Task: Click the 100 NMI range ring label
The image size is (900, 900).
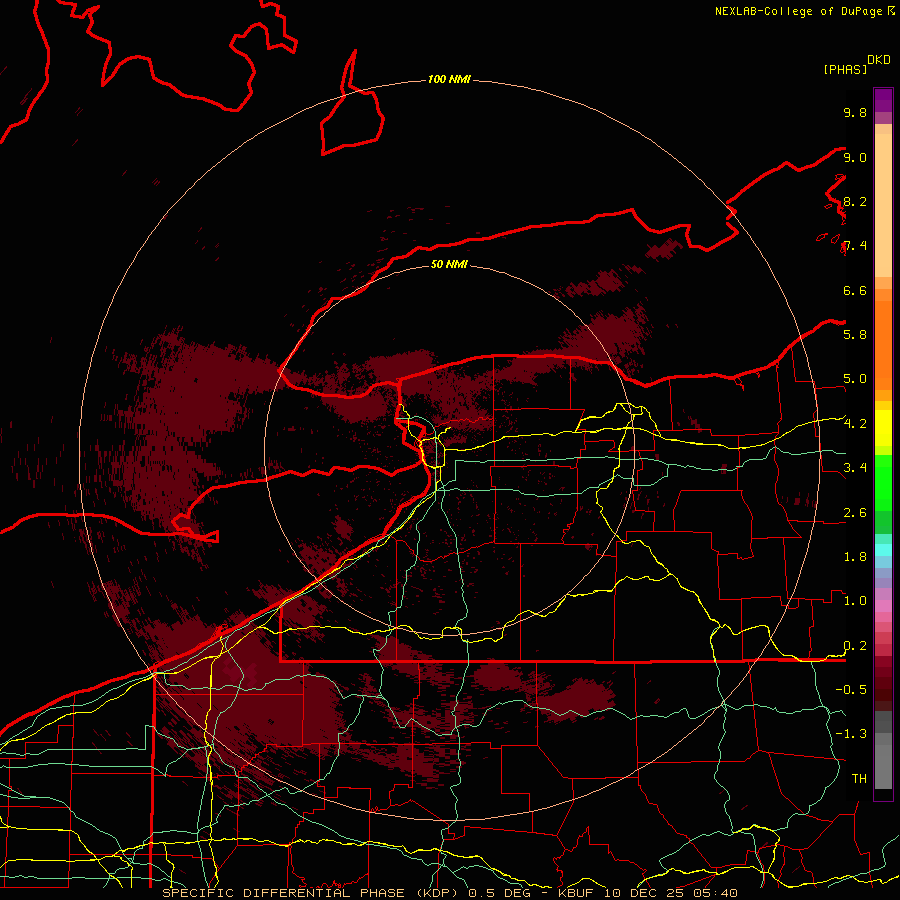Action: pos(449,79)
